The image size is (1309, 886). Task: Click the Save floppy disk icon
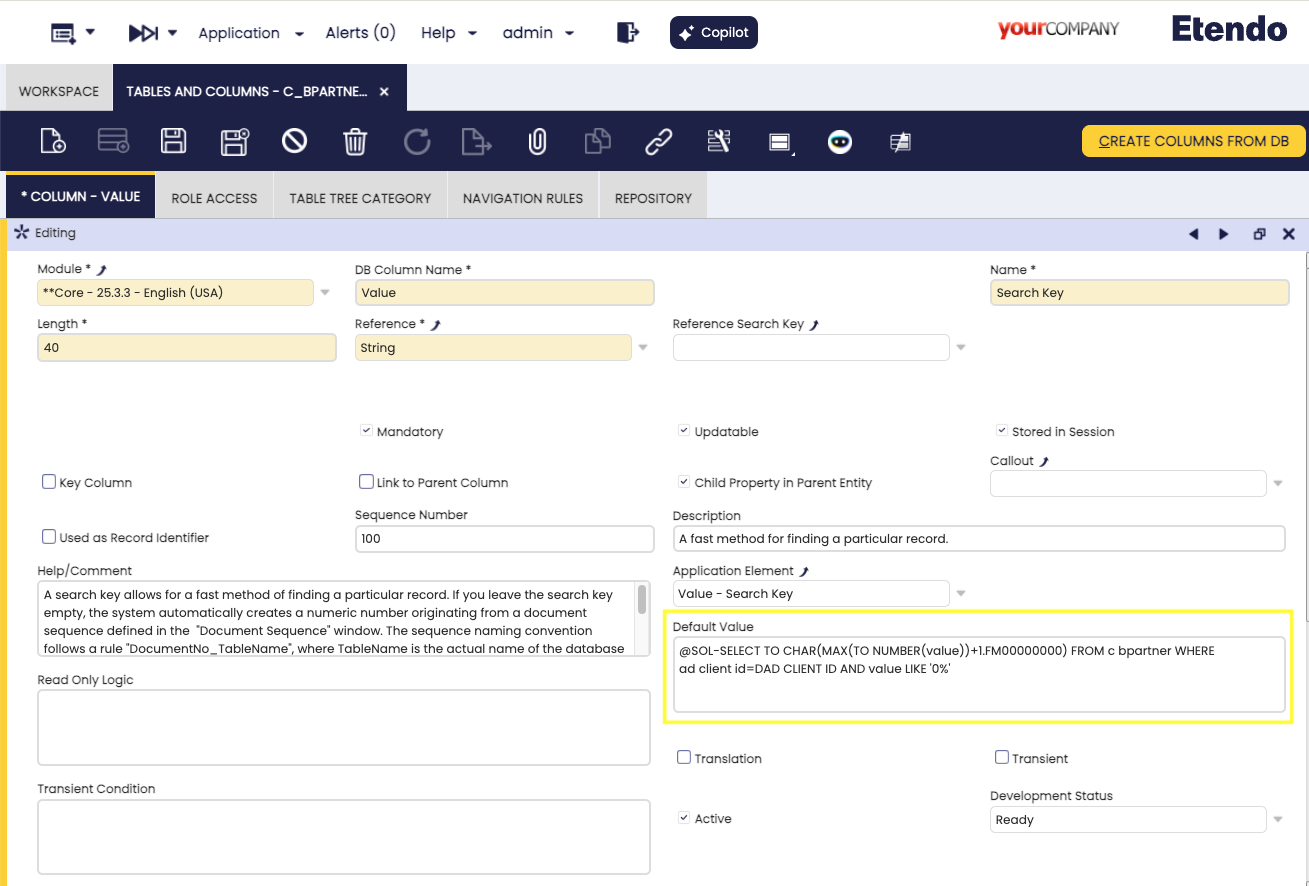174,142
